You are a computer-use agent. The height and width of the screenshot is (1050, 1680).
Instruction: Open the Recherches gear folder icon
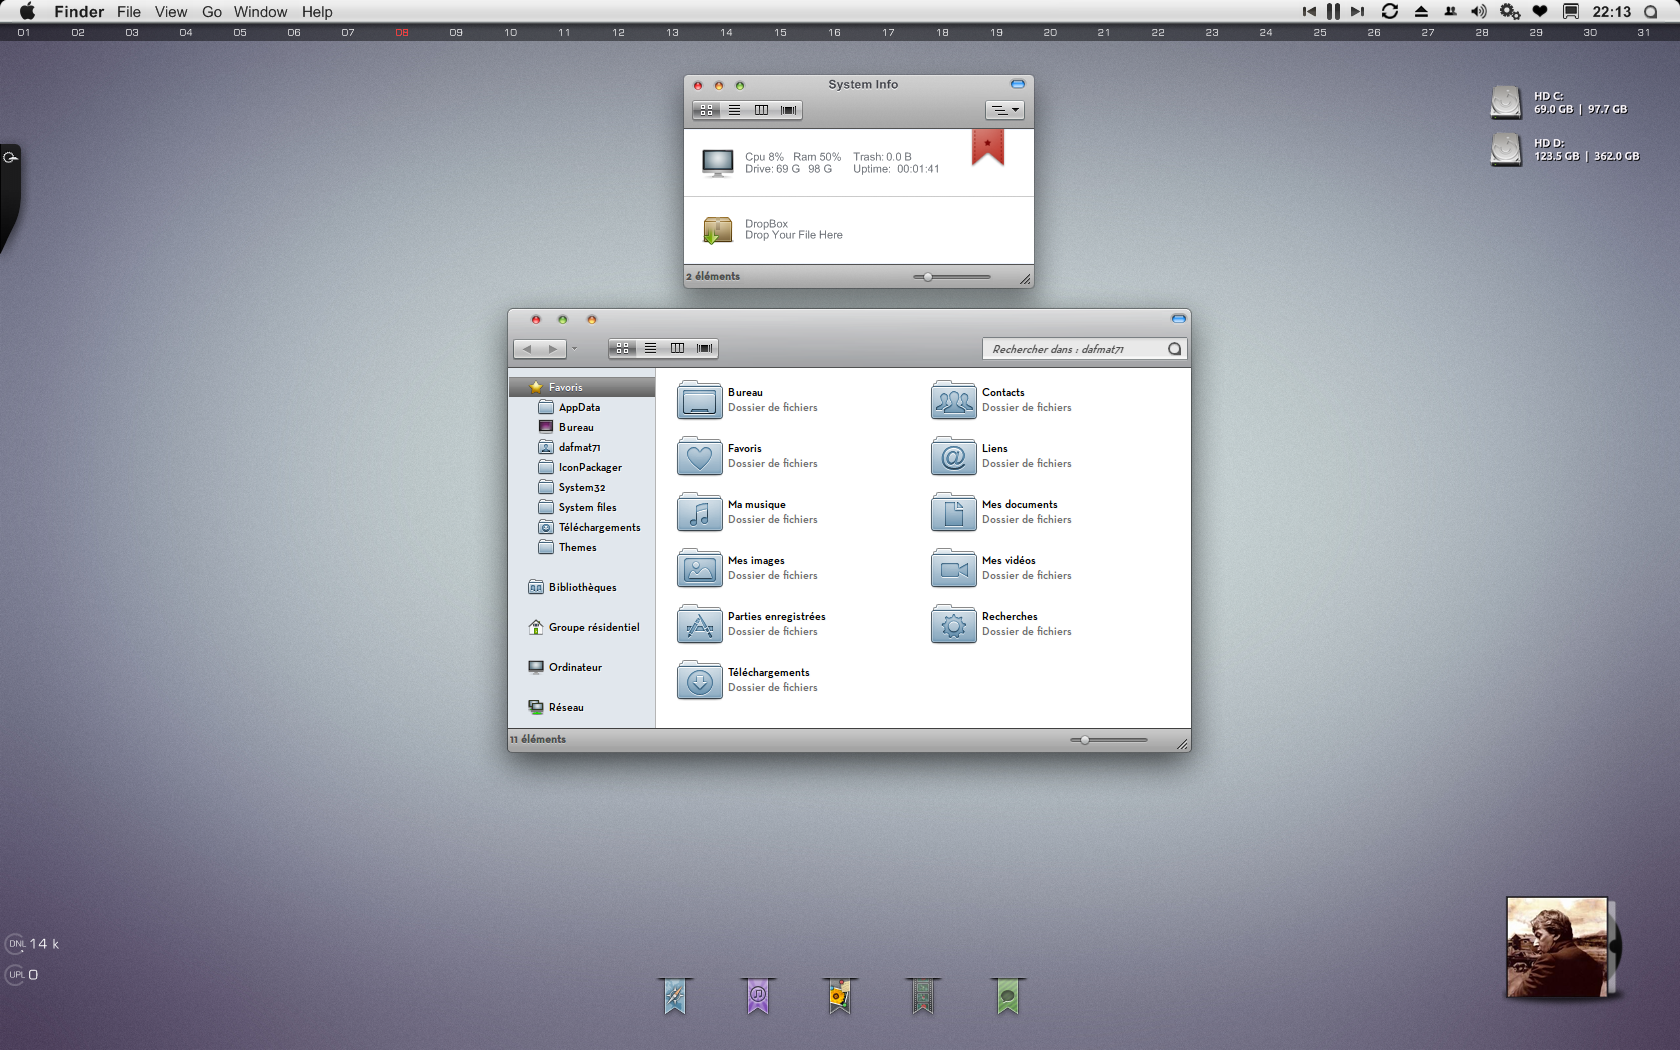(953, 624)
